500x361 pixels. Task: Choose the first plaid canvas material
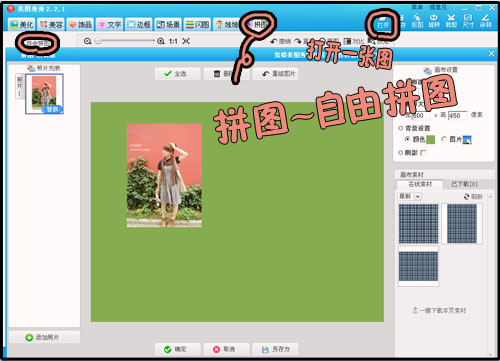(418, 223)
